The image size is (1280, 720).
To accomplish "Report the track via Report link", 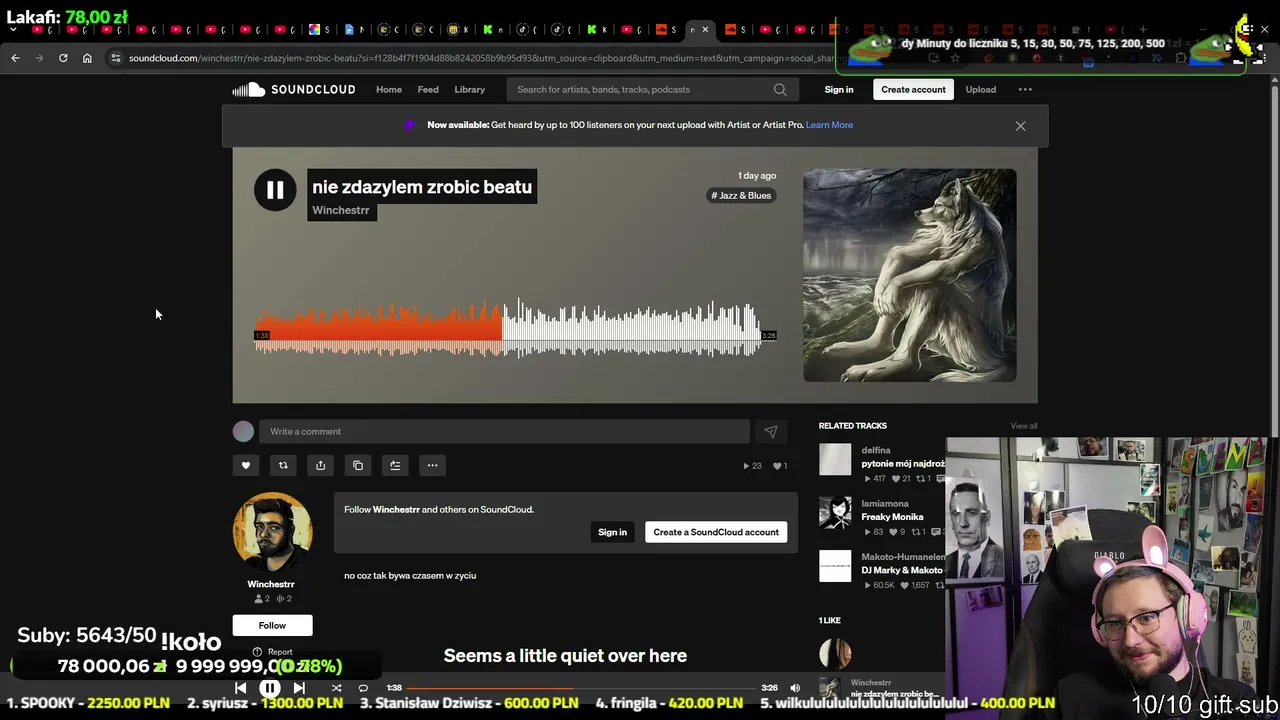I will (273, 652).
